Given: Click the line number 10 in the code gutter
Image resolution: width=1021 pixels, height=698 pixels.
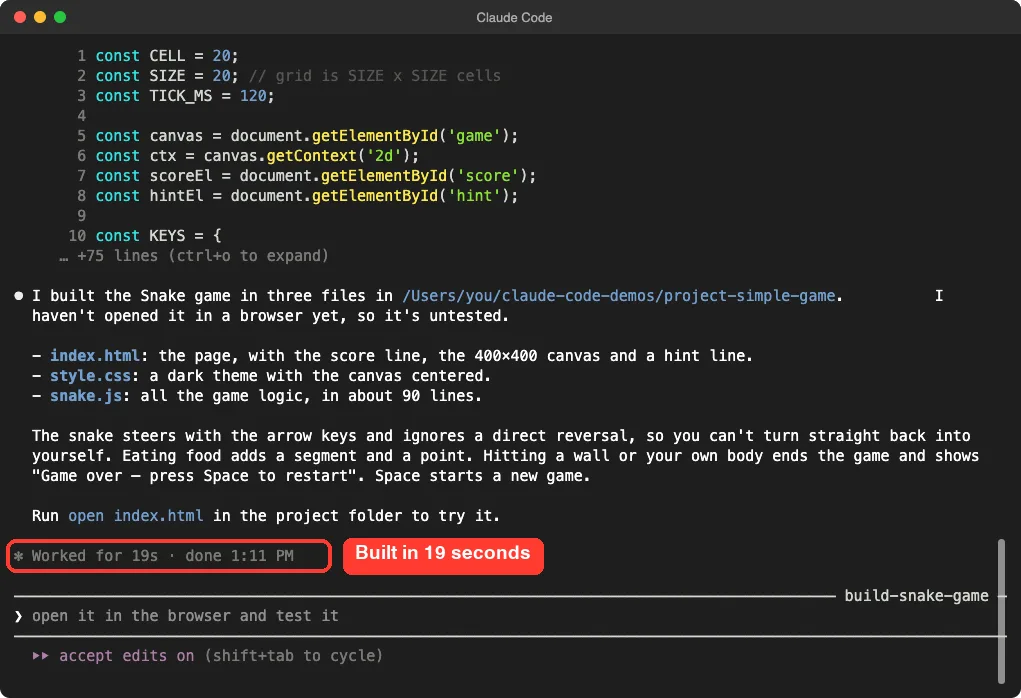Looking at the screenshot, I should click(77, 236).
